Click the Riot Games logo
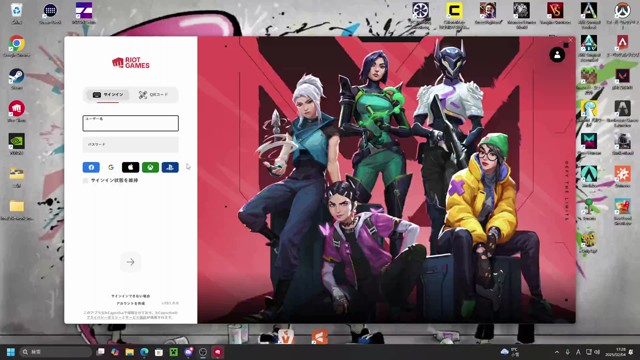 pos(131,62)
